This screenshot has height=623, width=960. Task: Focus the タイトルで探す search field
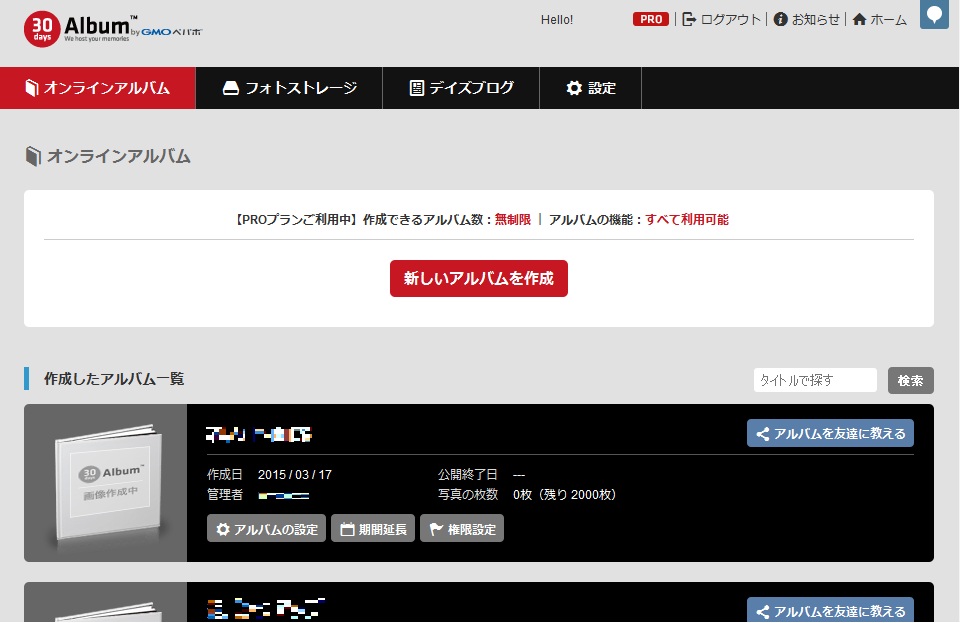tap(814, 380)
